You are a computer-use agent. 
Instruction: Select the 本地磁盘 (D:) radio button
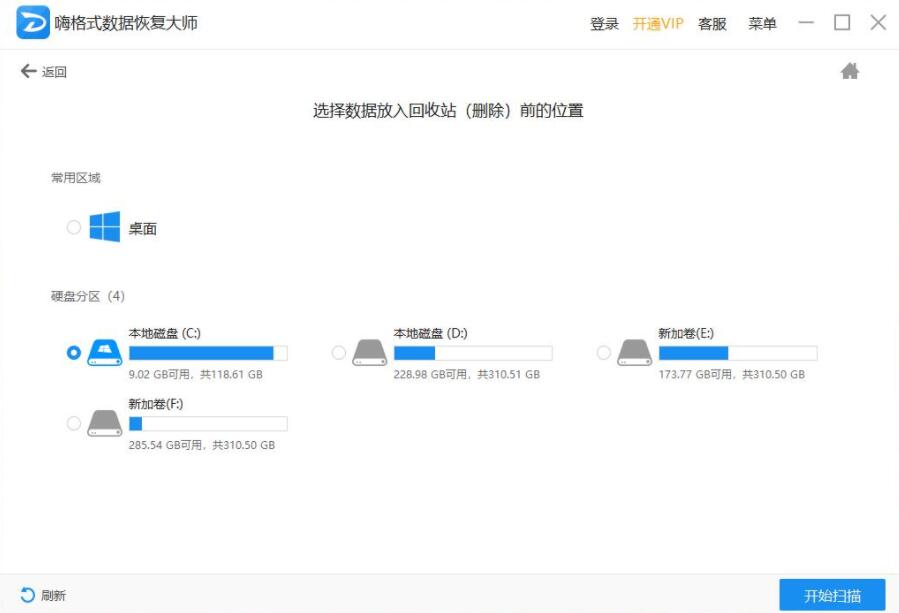[x=339, y=353]
